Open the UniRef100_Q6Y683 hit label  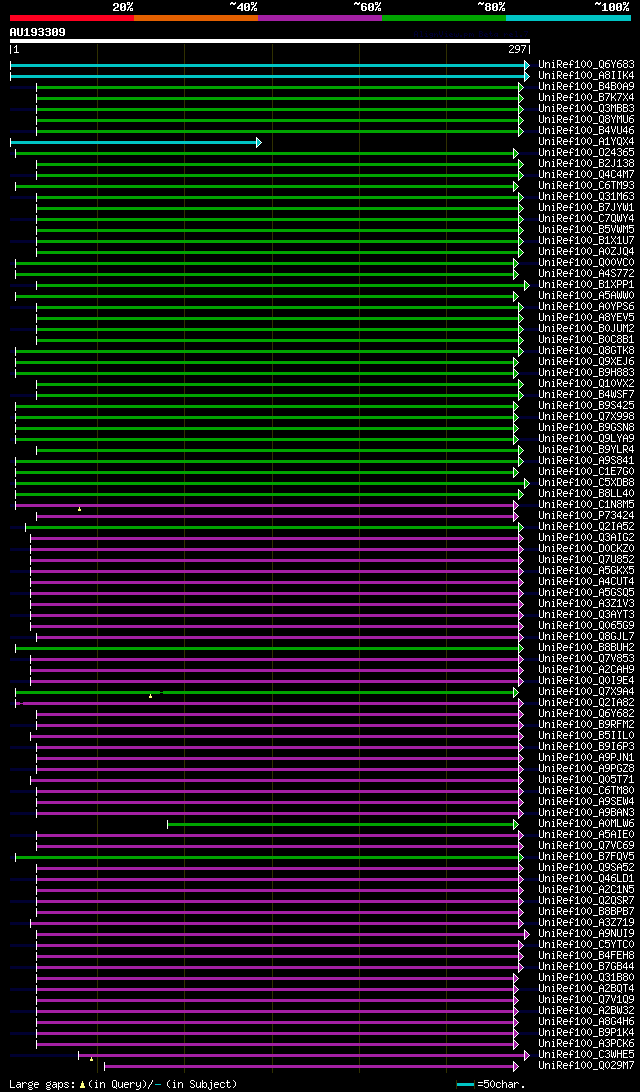(x=586, y=65)
